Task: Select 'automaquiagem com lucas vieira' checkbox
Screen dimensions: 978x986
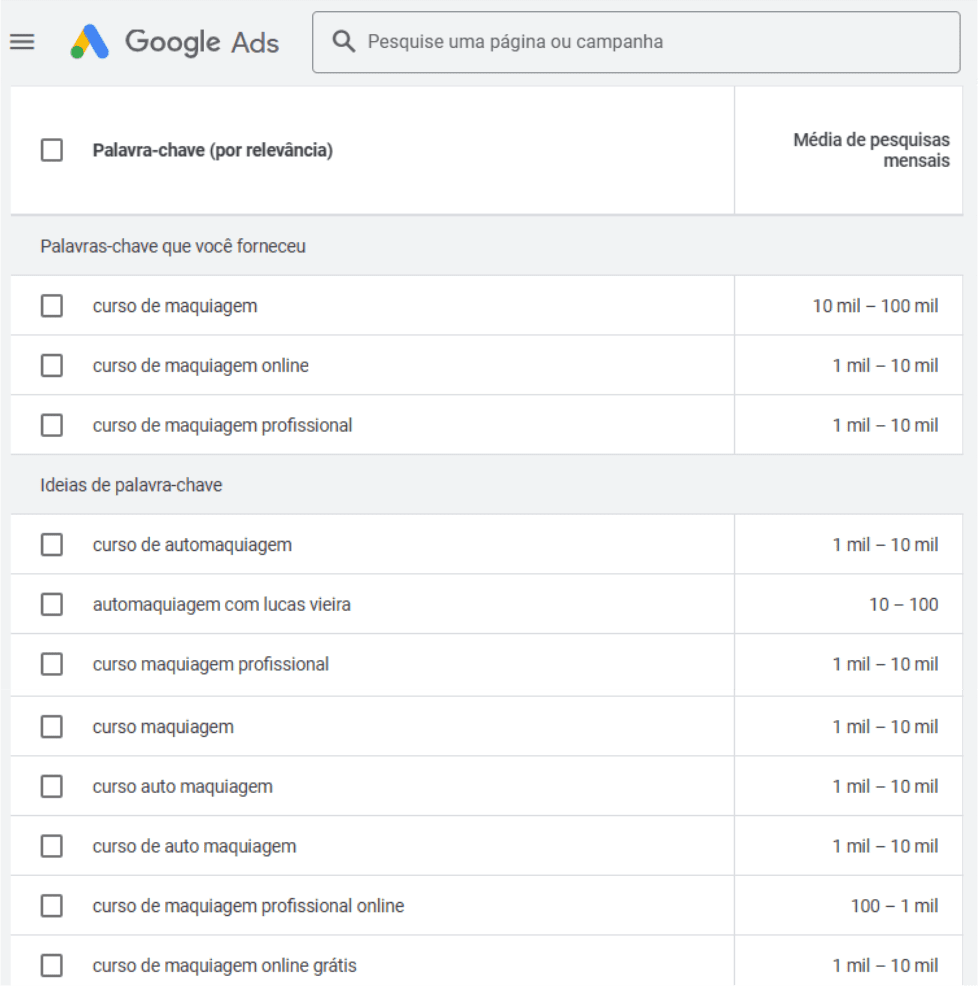Action: [52, 605]
